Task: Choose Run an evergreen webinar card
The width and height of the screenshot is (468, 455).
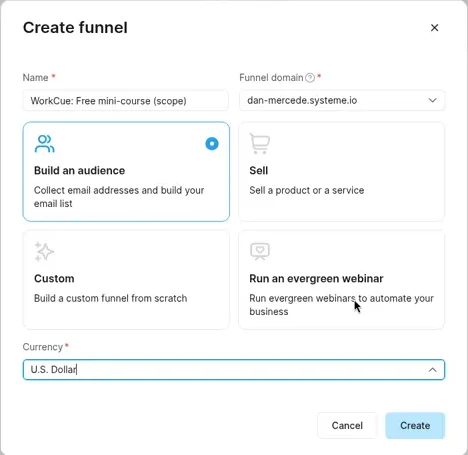Action: coord(342,279)
